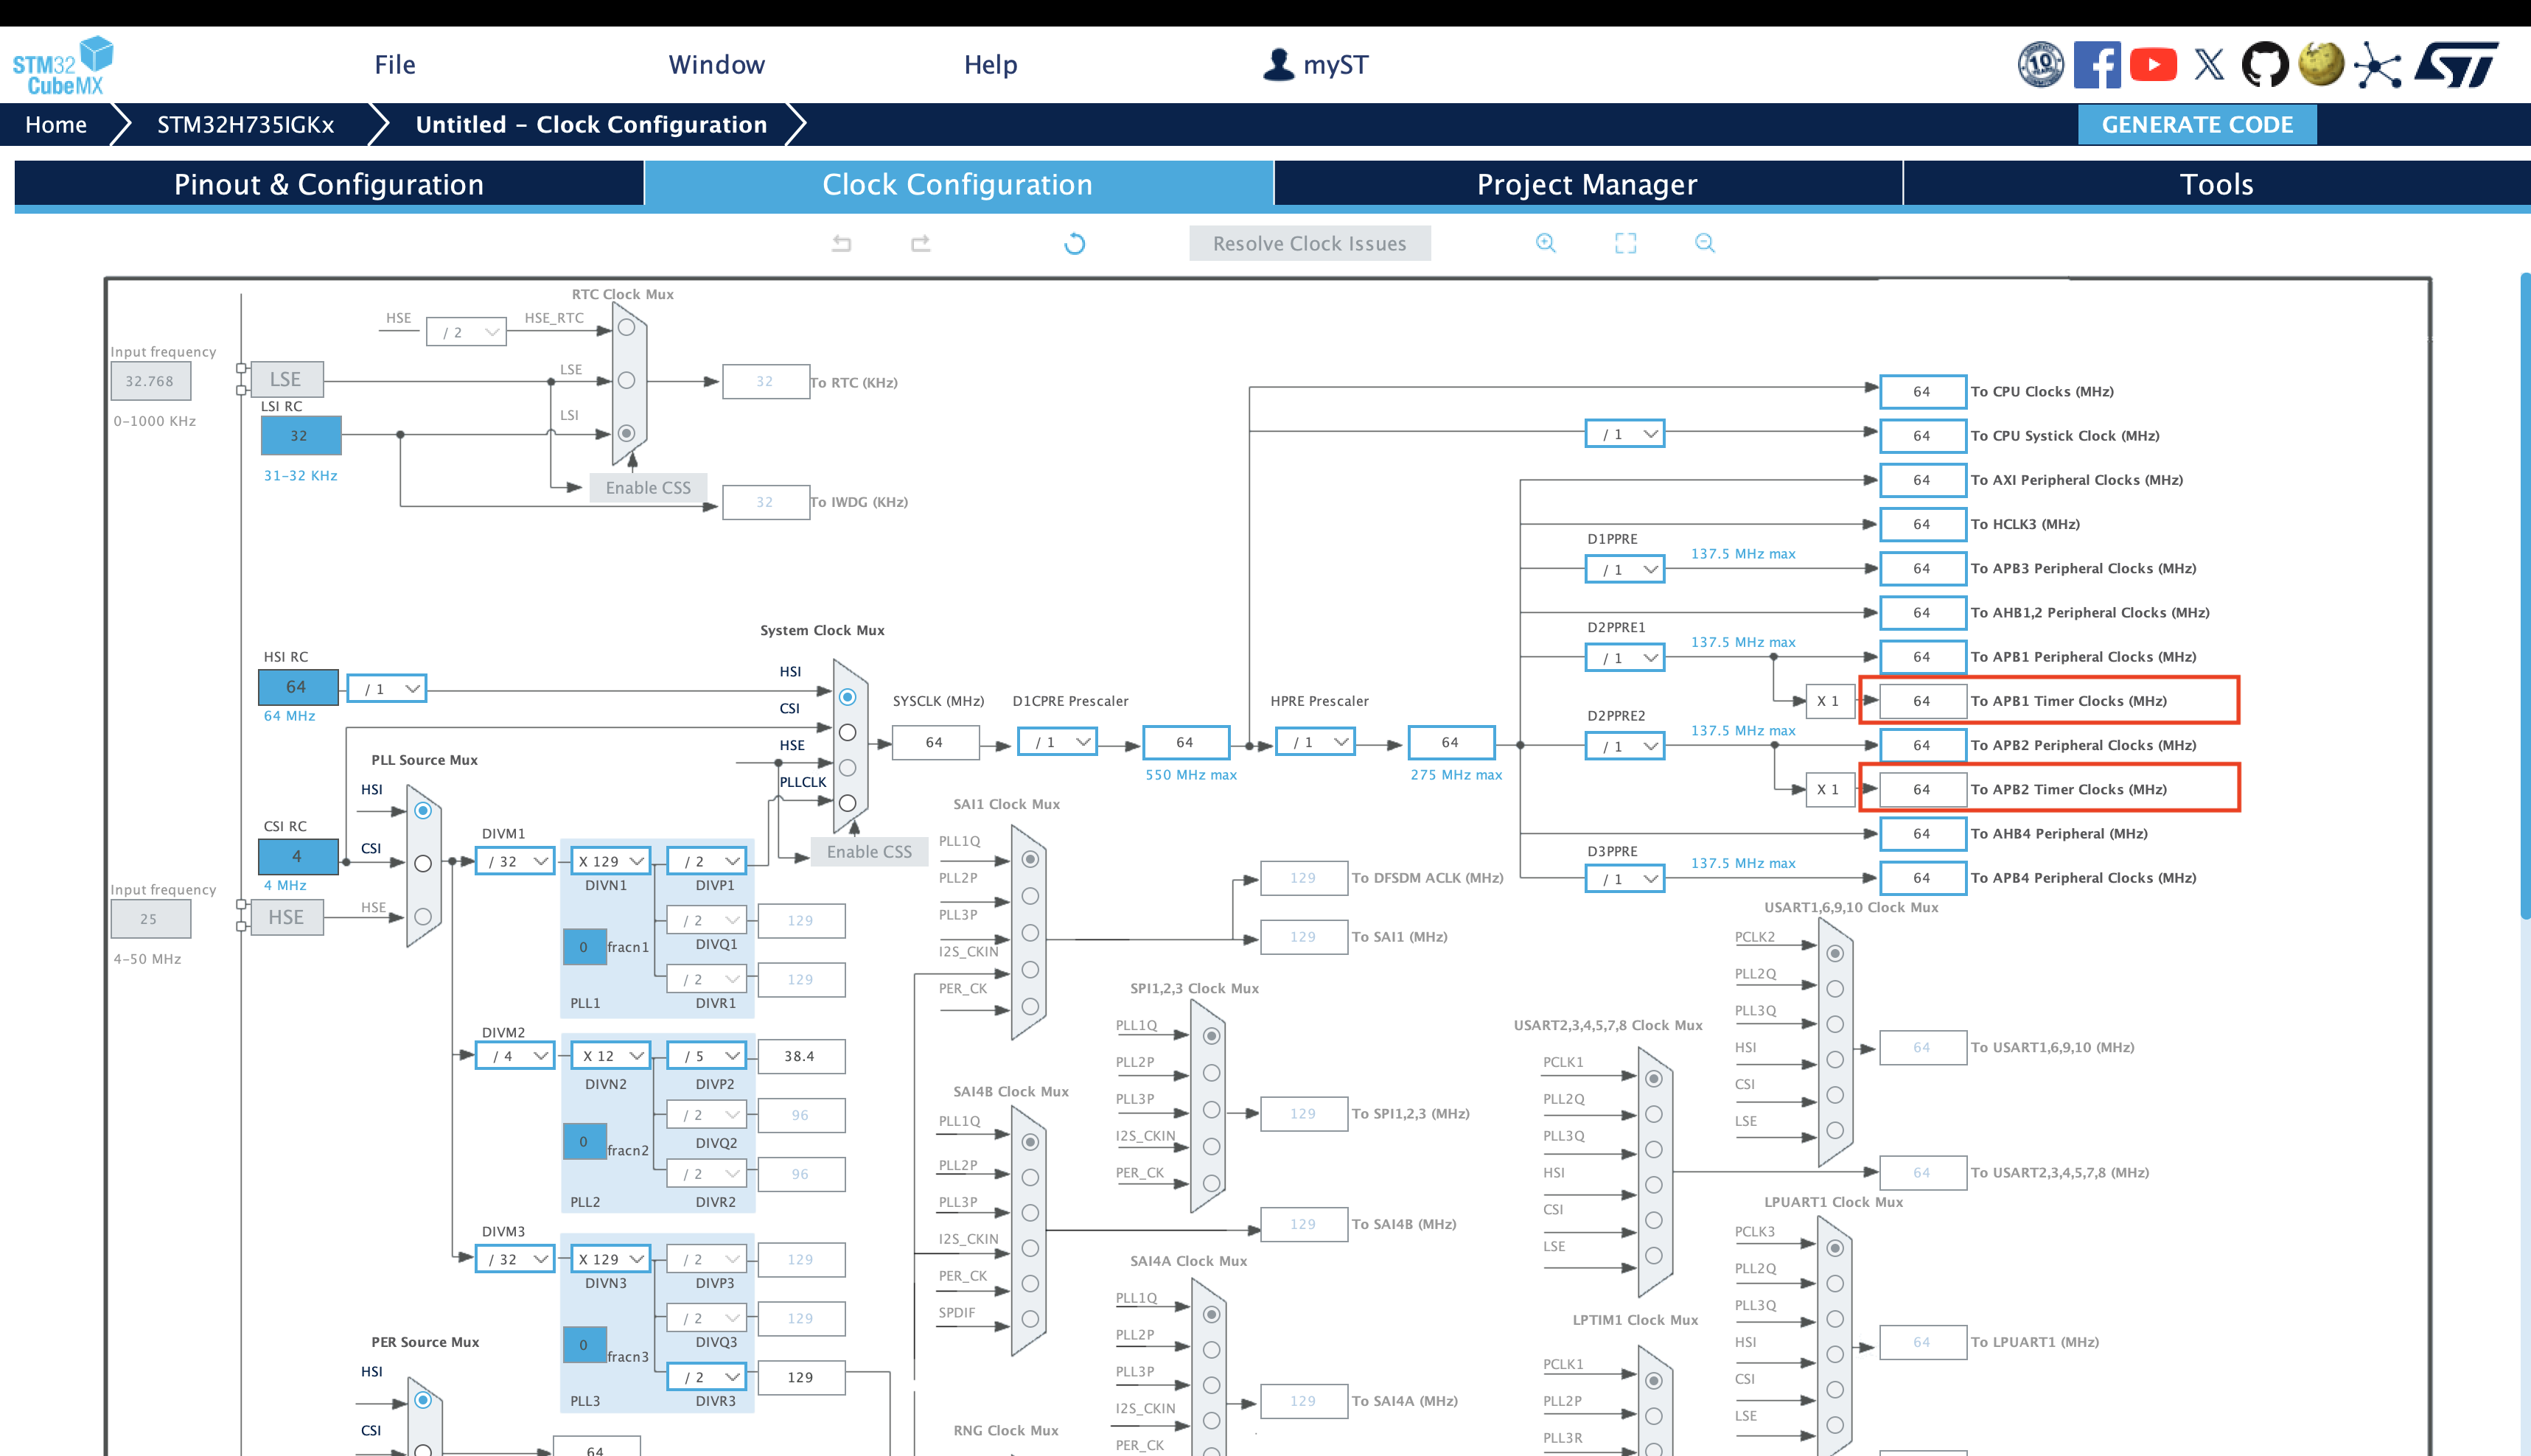This screenshot has width=2531, height=1456.
Task: Open the Facebook icon link
Action: tap(2097, 65)
